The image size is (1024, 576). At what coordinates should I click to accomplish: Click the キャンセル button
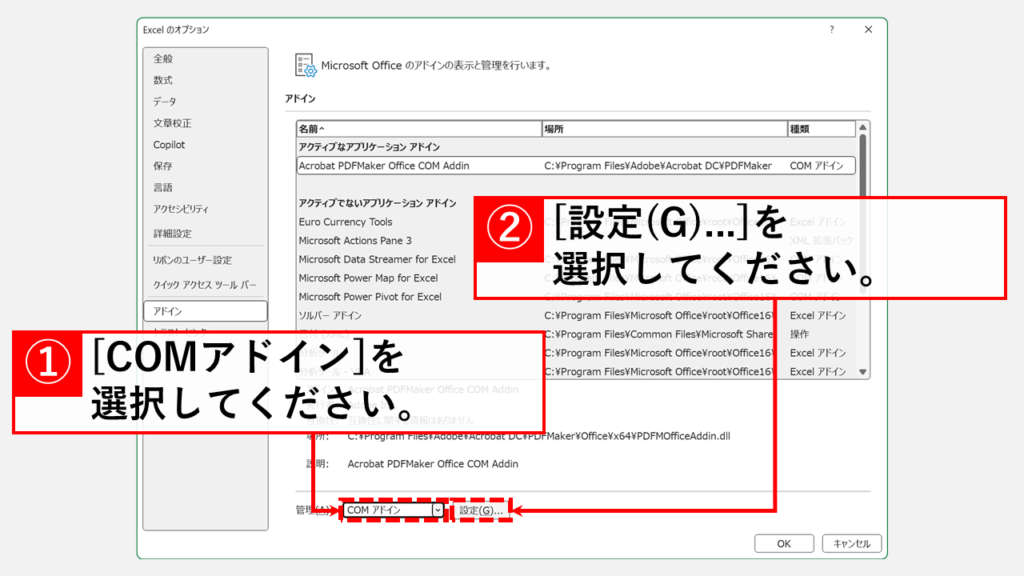pyautogui.click(x=851, y=543)
